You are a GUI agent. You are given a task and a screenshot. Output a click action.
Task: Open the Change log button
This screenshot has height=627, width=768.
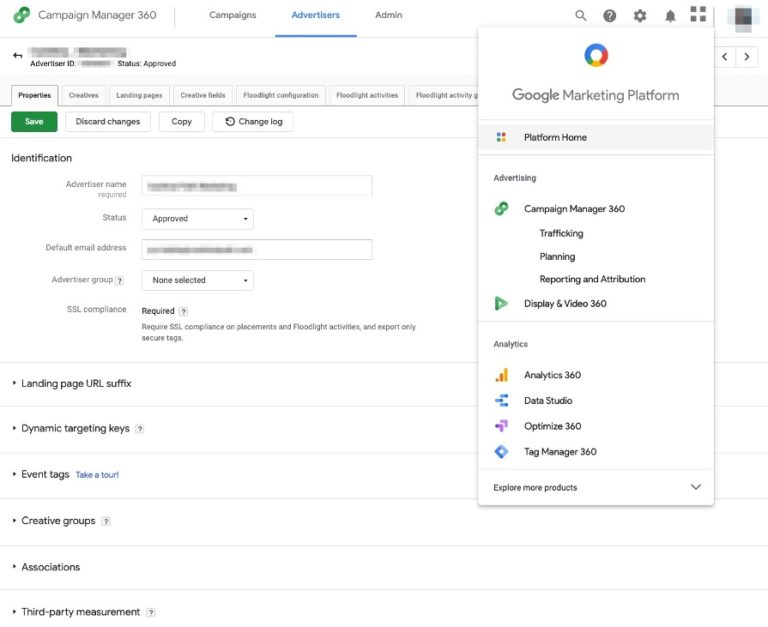point(253,121)
